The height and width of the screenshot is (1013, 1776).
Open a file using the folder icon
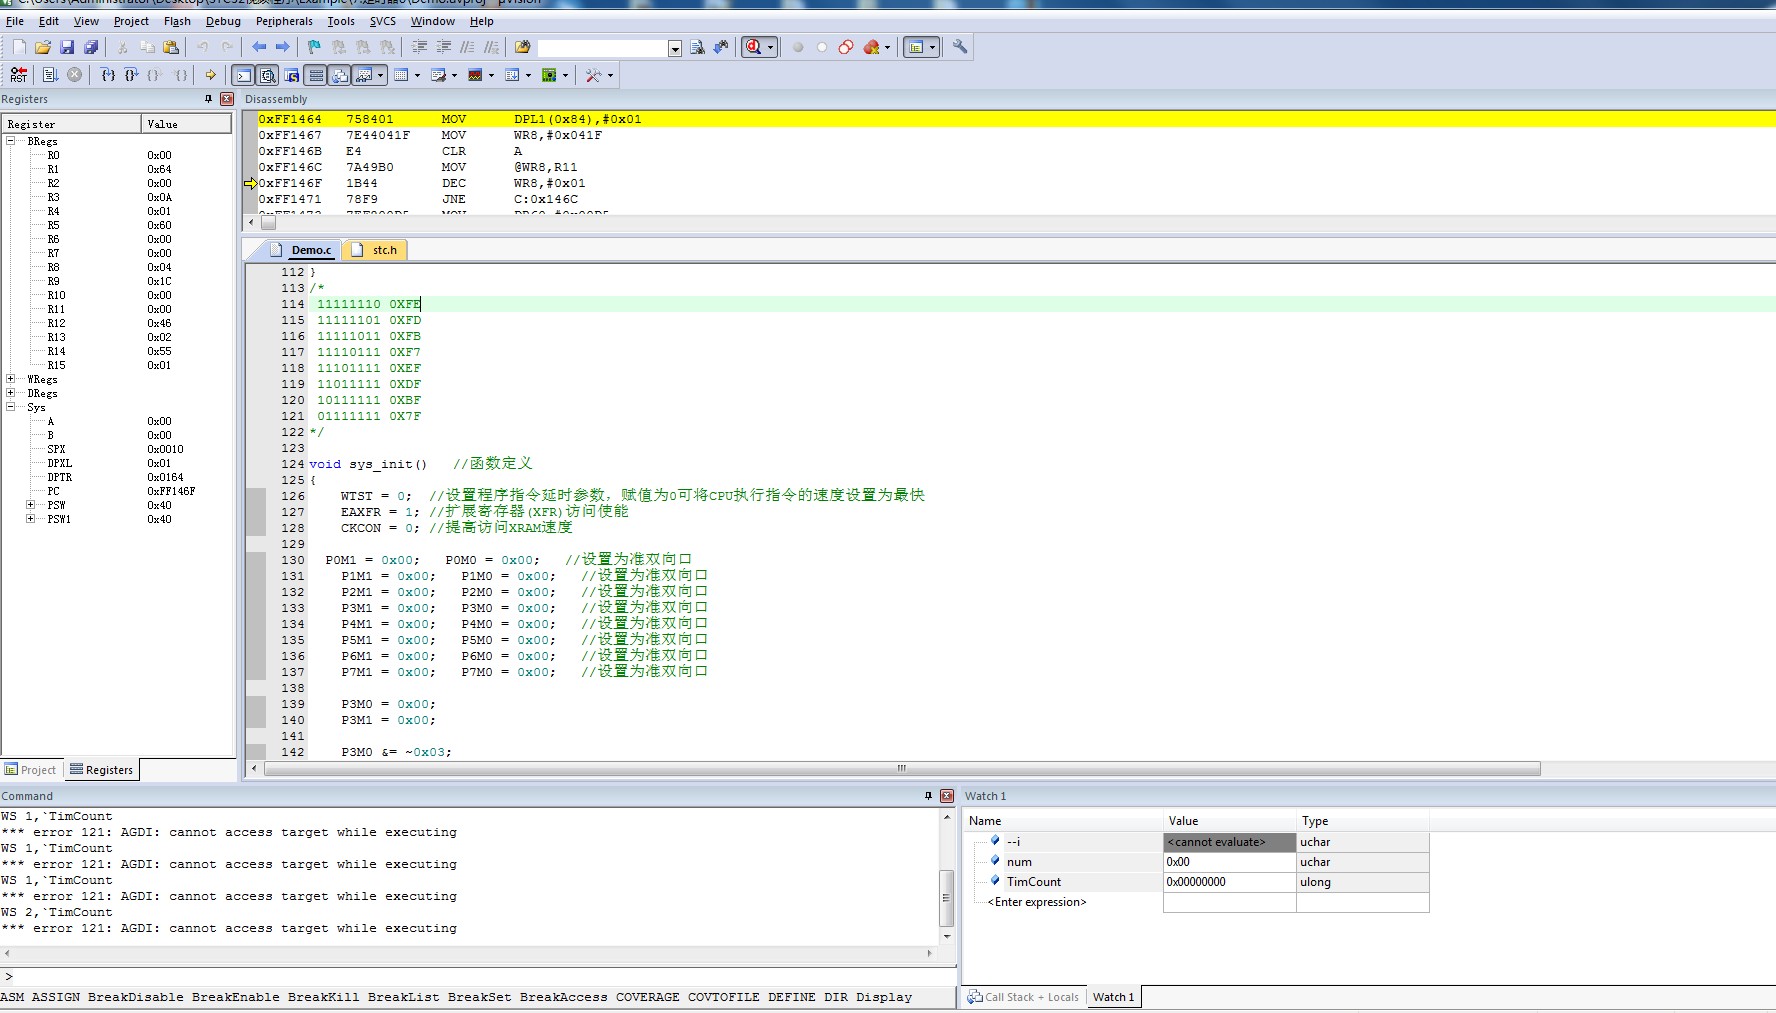coord(43,47)
